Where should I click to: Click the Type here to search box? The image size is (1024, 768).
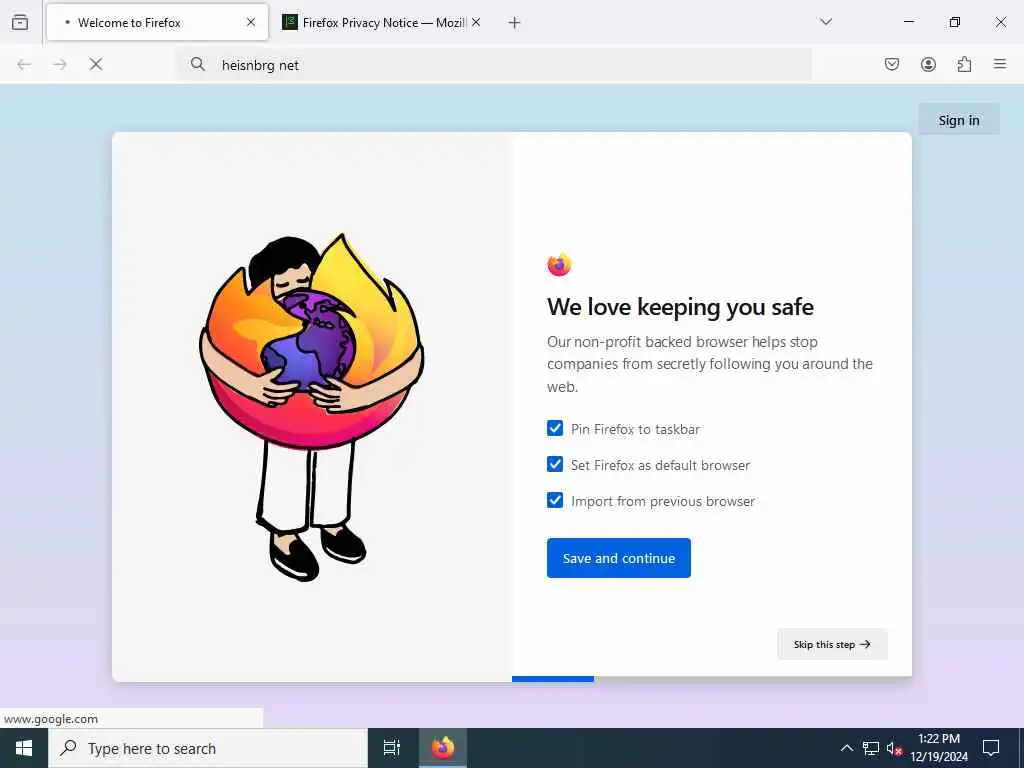click(x=208, y=748)
